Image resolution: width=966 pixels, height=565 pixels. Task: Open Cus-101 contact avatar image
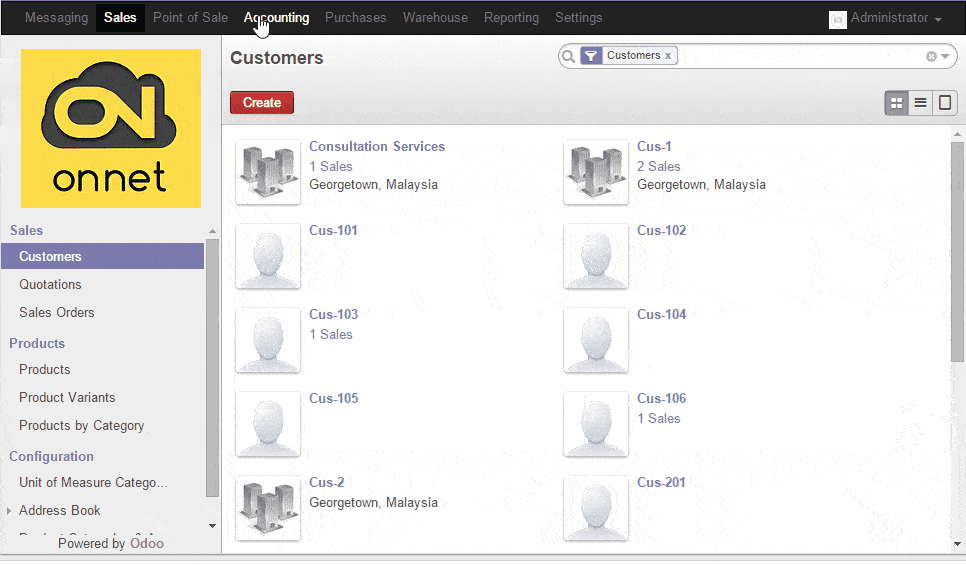coord(268,256)
